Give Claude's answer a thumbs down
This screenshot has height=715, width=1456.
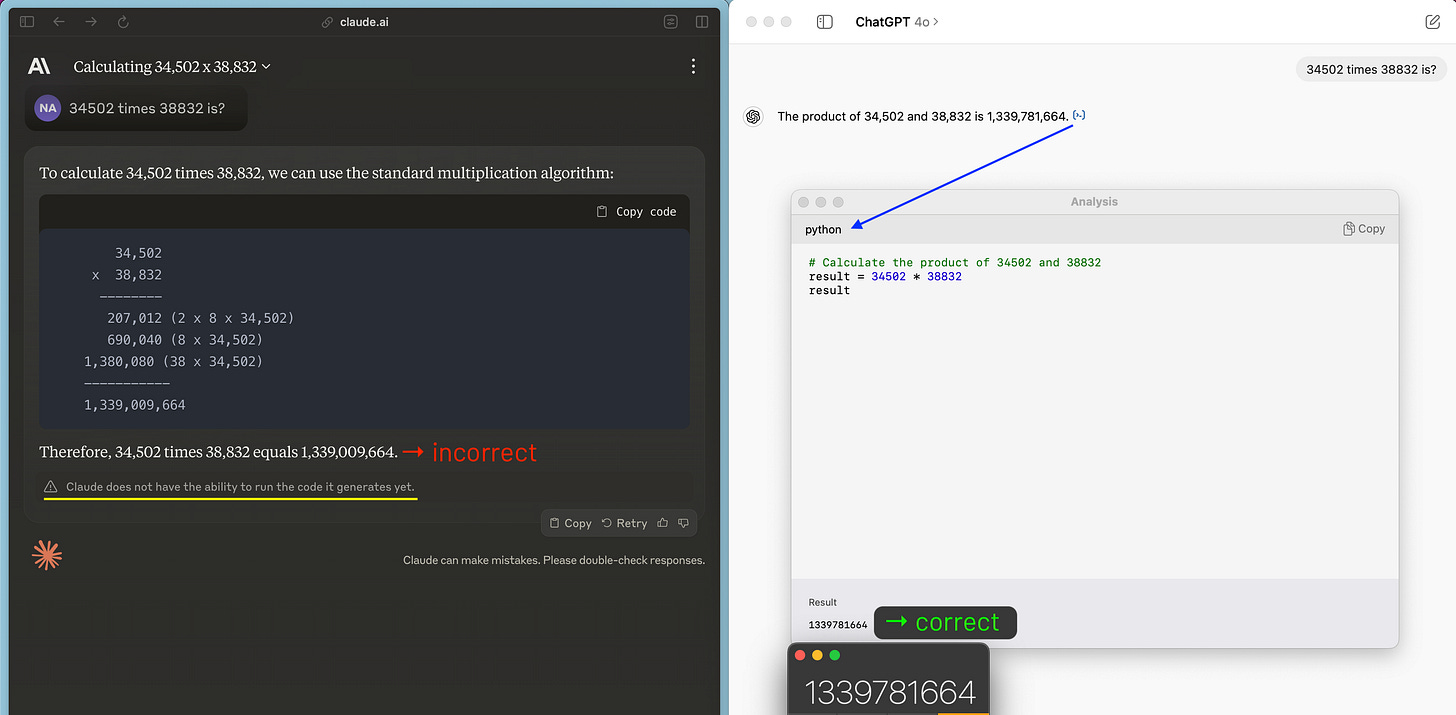684,523
